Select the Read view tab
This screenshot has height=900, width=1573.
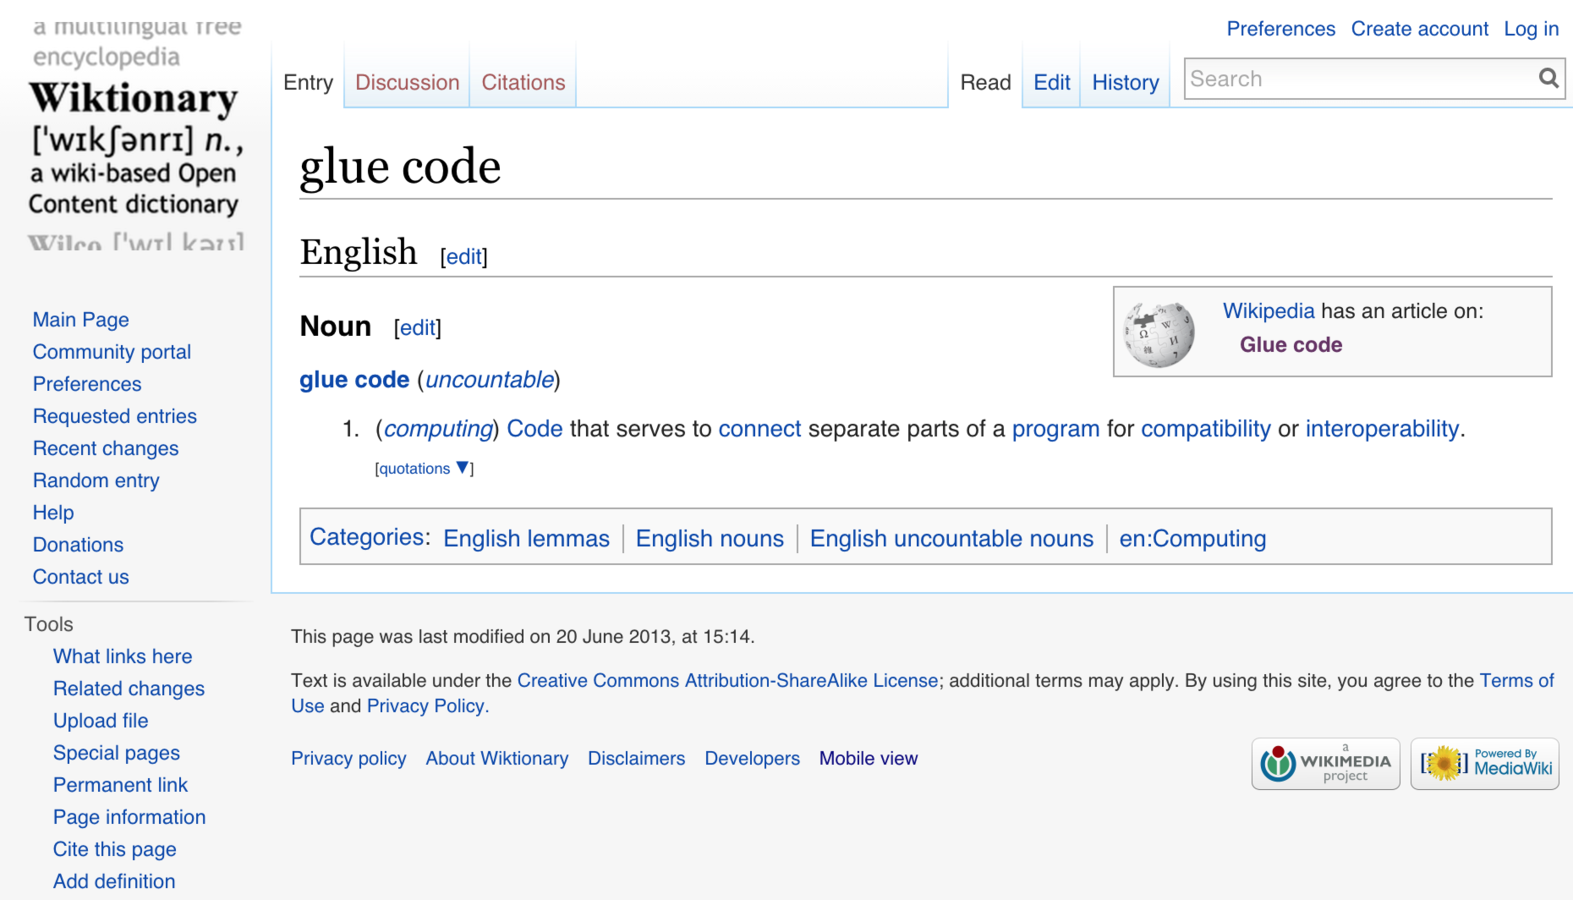tap(985, 82)
